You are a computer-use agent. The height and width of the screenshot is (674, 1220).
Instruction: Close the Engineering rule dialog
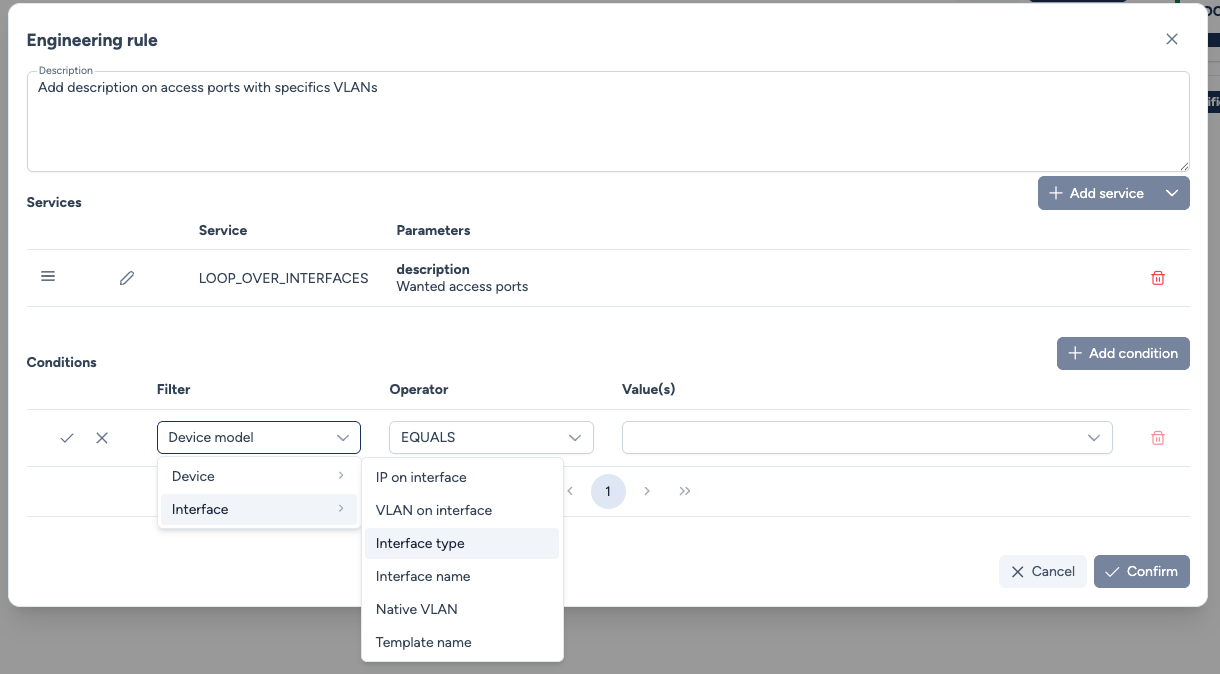1171,40
